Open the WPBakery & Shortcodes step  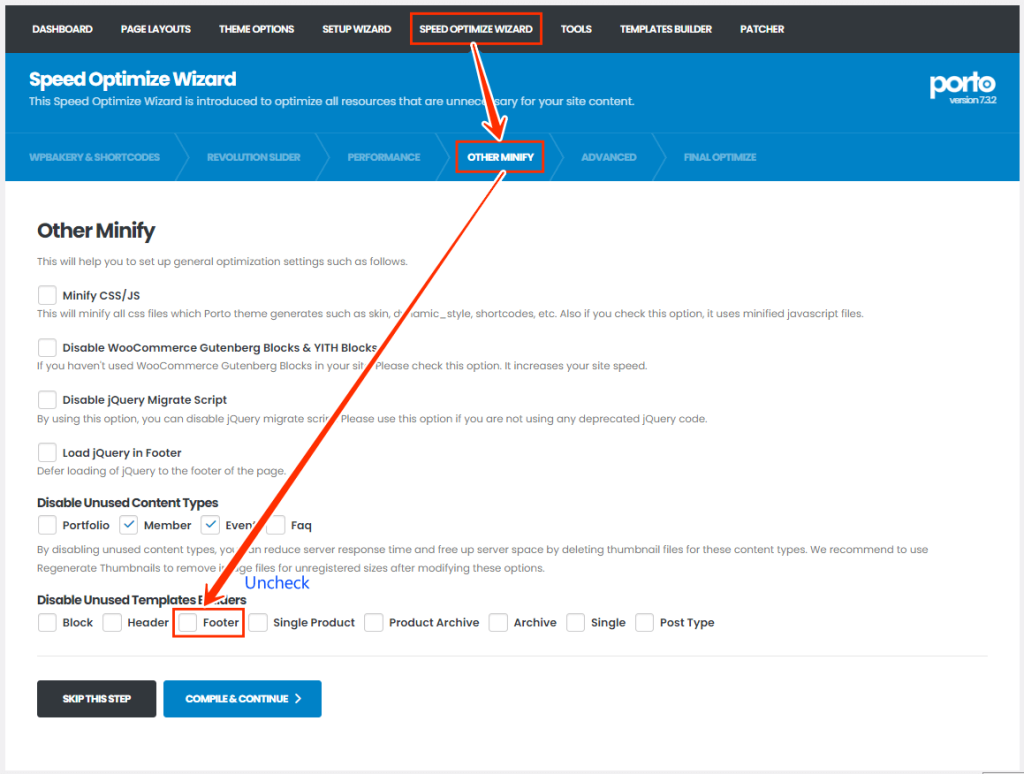point(94,157)
